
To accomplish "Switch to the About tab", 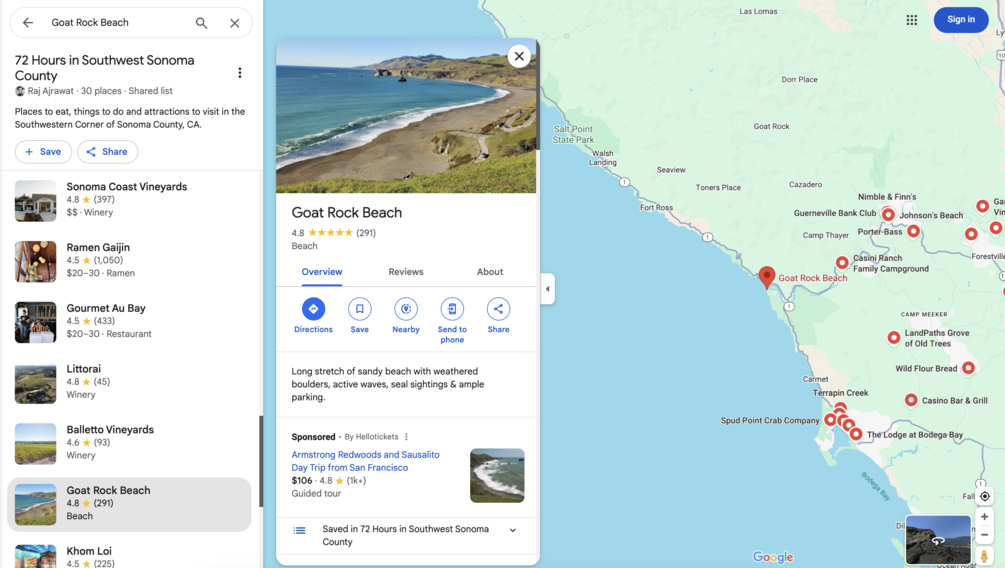I will (490, 272).
